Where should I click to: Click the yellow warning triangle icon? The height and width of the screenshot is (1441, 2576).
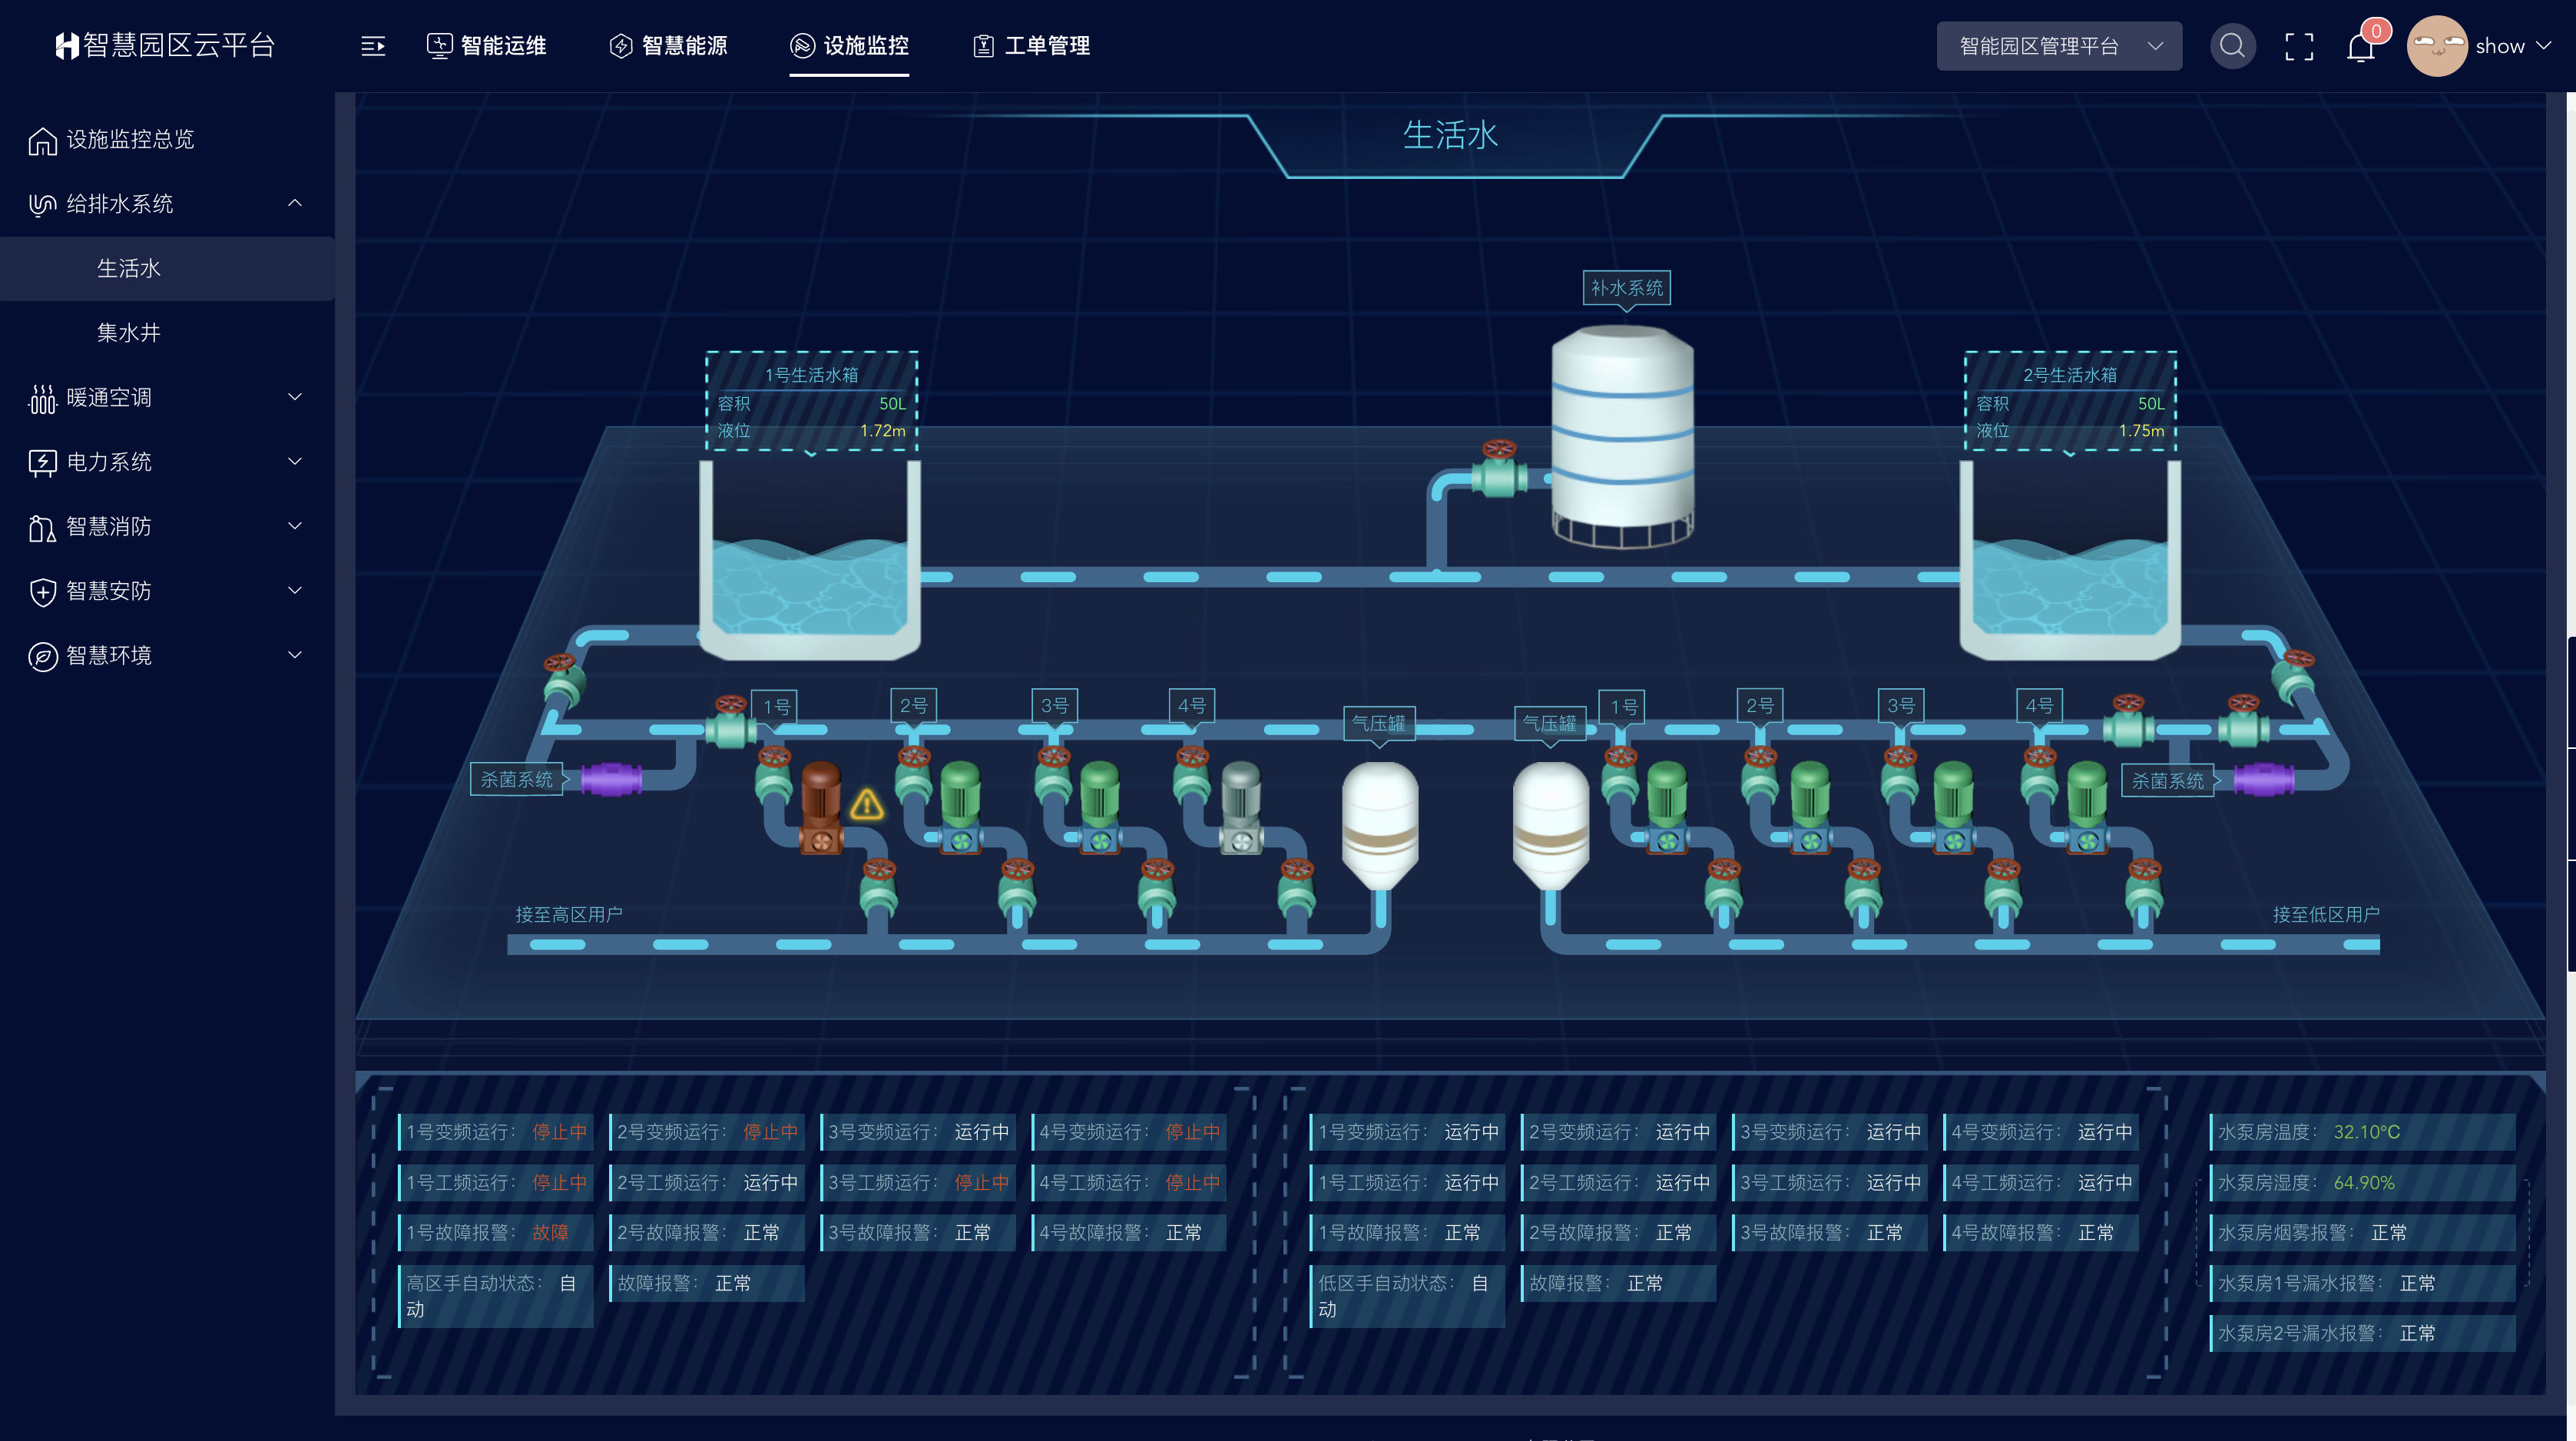coord(867,804)
